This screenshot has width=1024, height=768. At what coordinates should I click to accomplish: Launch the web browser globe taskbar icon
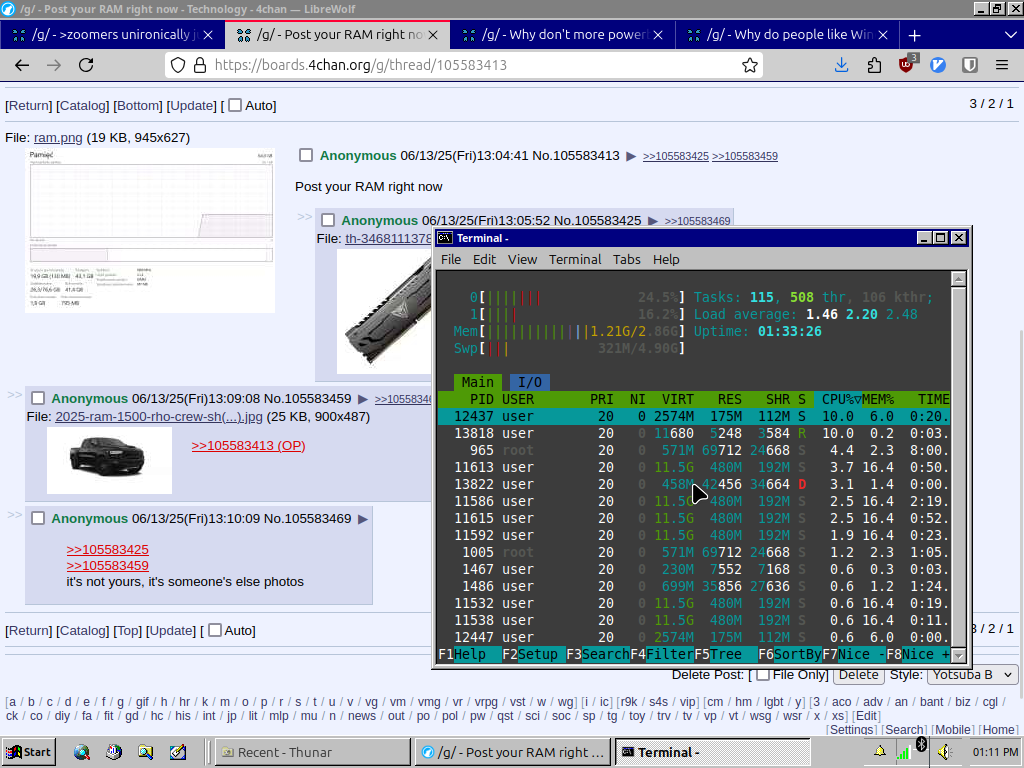coord(82,752)
